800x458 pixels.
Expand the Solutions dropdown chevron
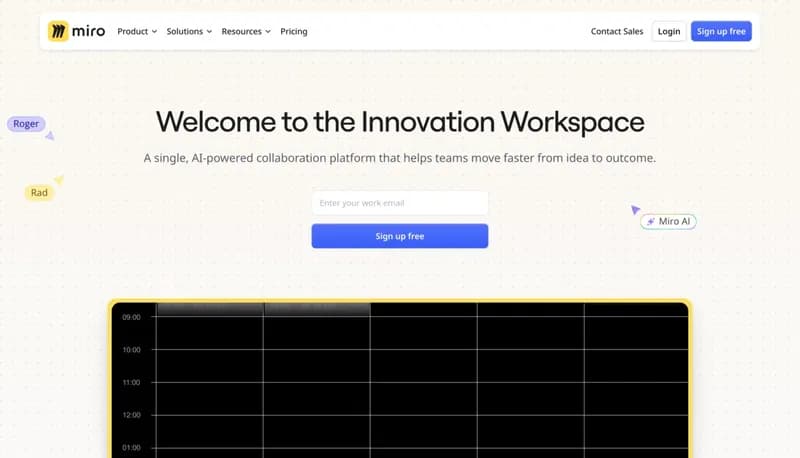point(209,32)
